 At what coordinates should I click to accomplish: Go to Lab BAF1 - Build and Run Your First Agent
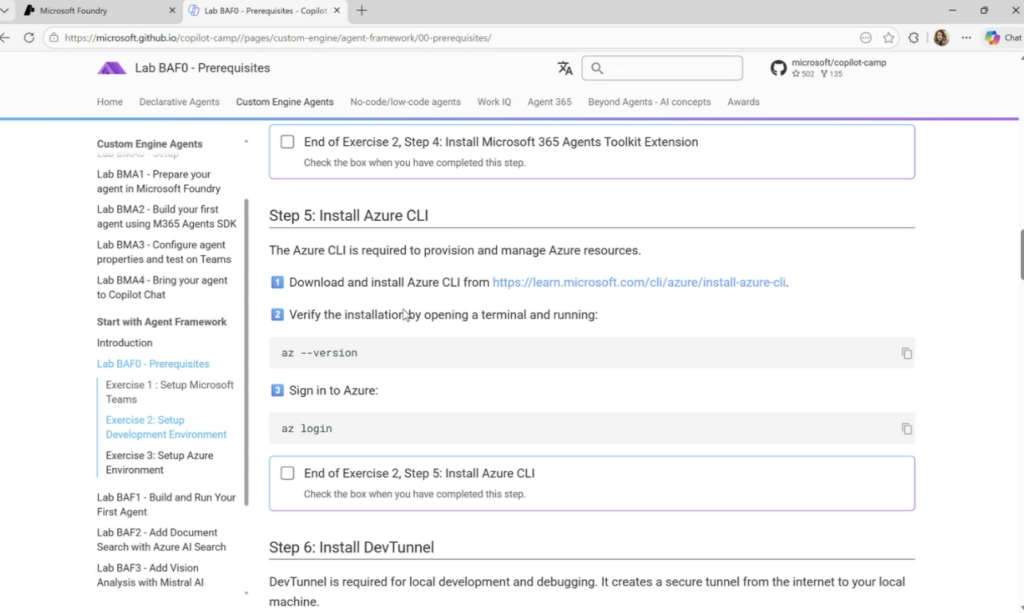coord(166,504)
